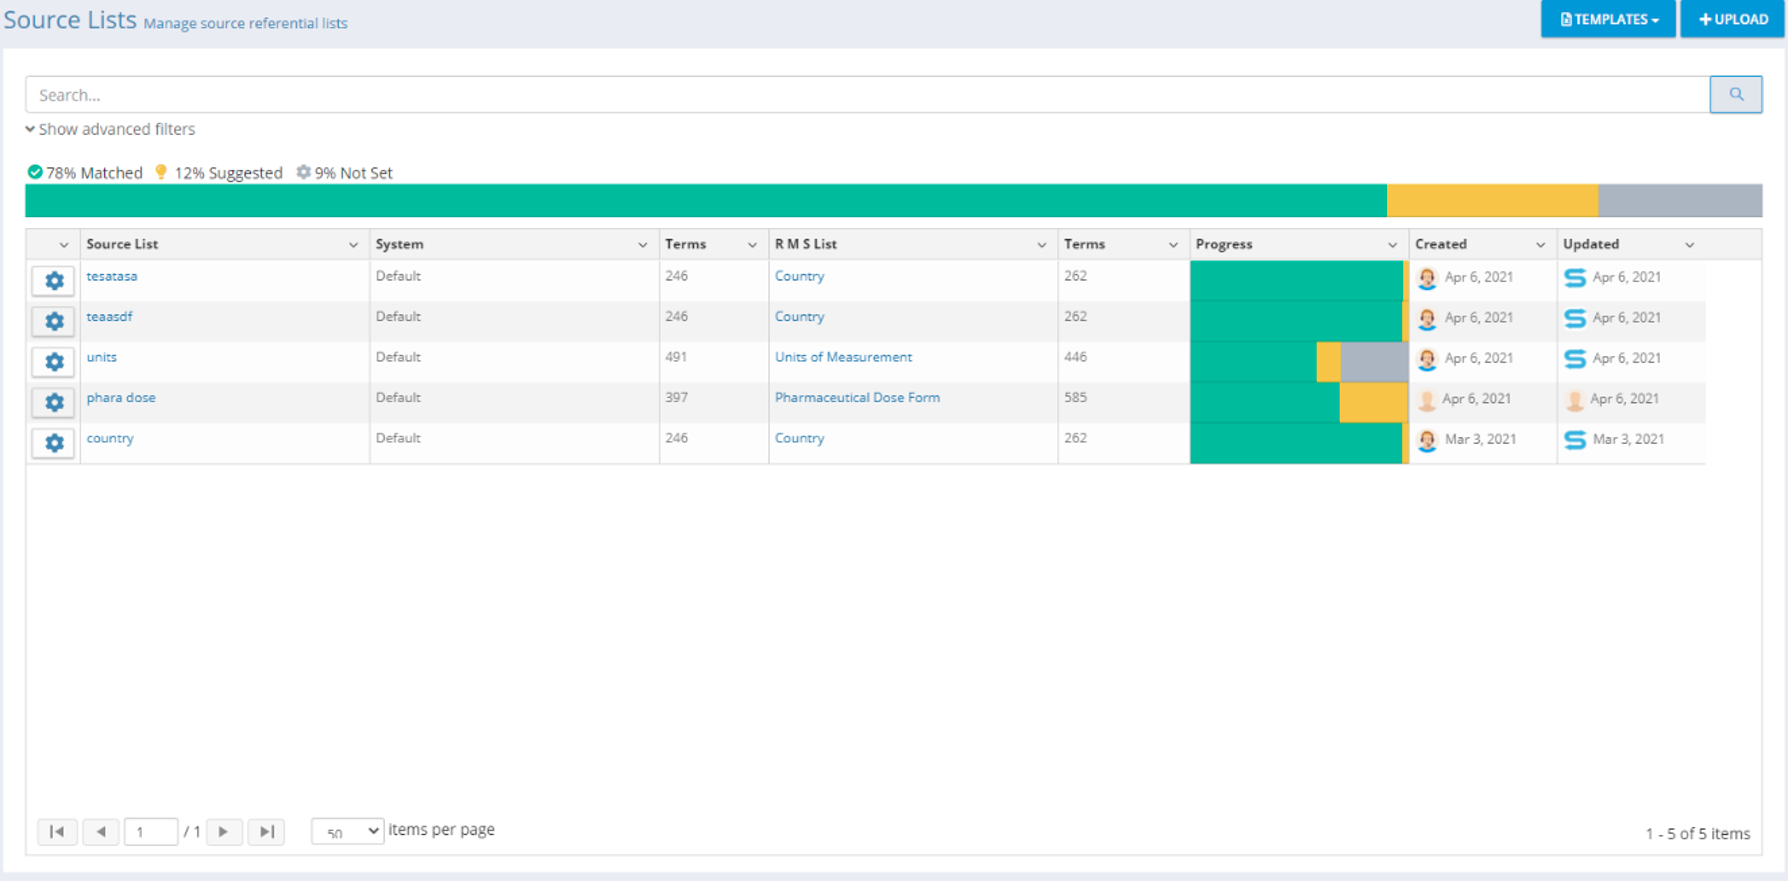The height and width of the screenshot is (881, 1788).
Task: Click the search magnifier button
Action: tap(1735, 94)
